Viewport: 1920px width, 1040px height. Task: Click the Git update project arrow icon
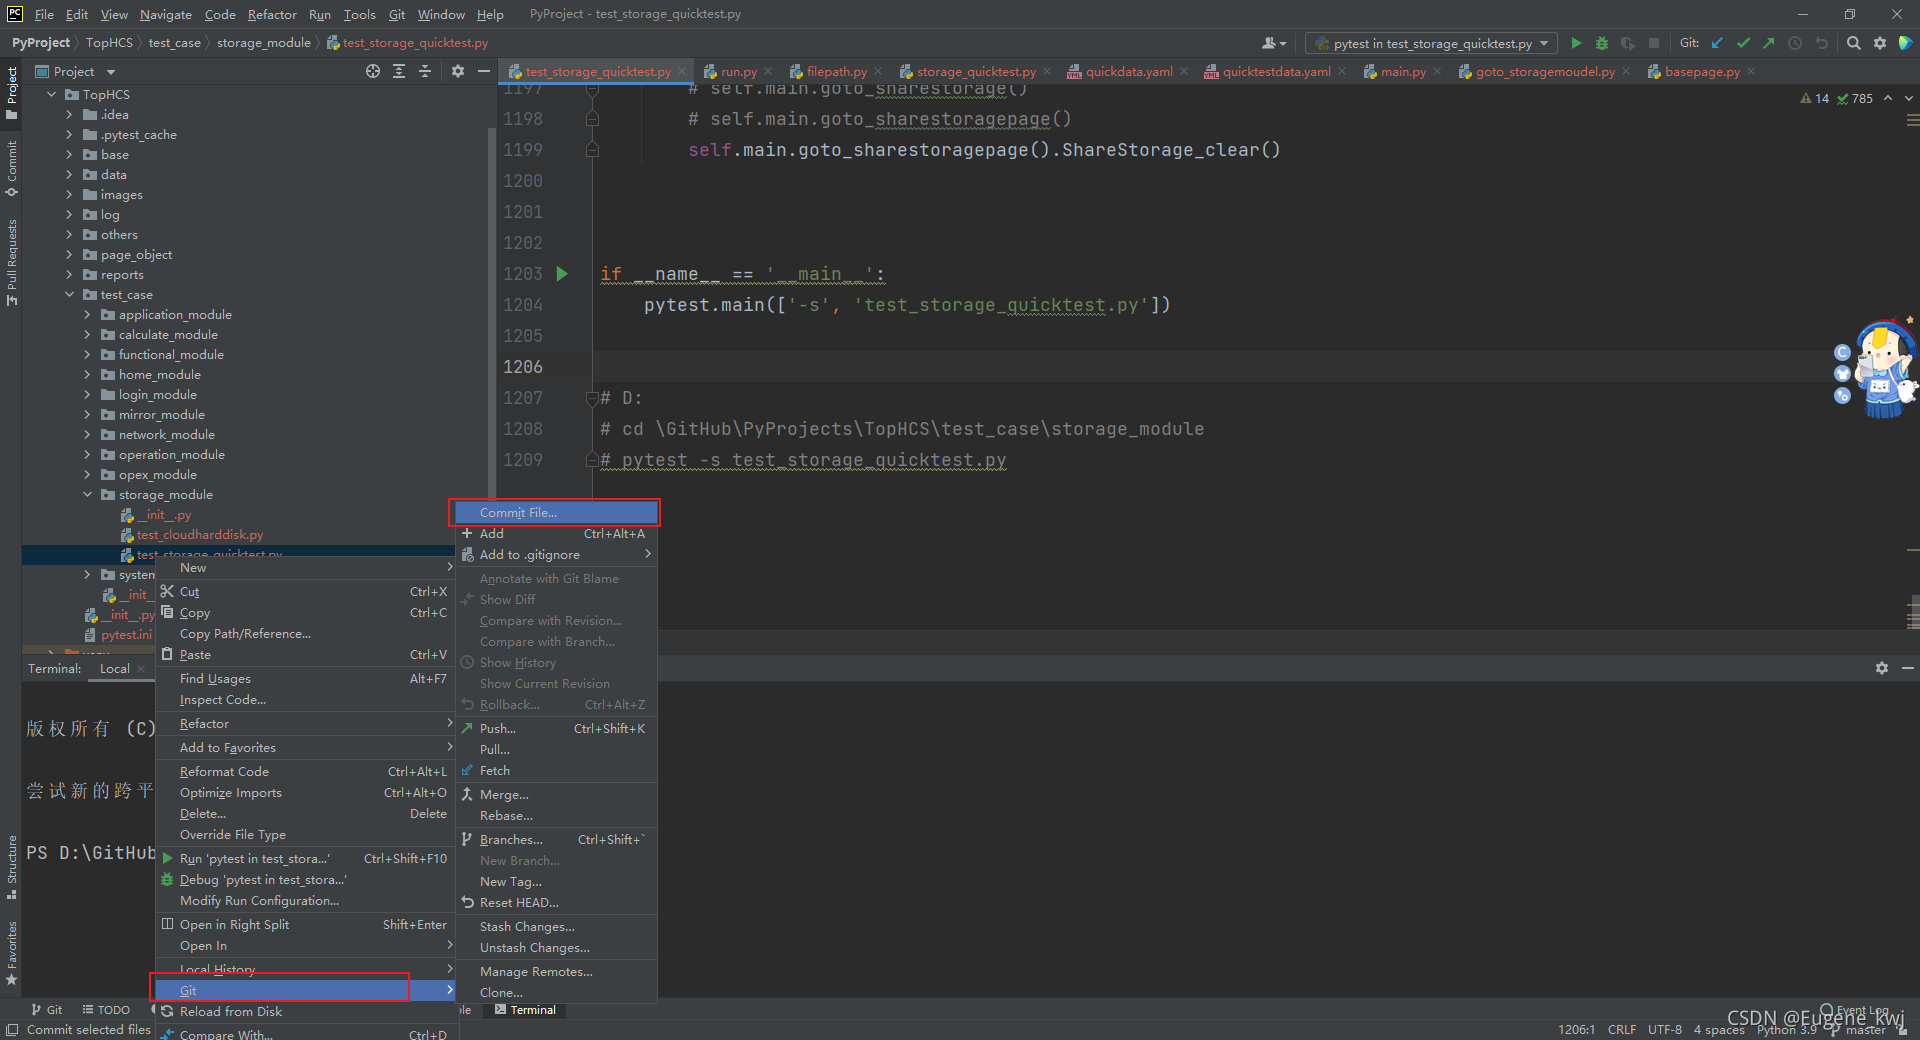click(x=1717, y=43)
